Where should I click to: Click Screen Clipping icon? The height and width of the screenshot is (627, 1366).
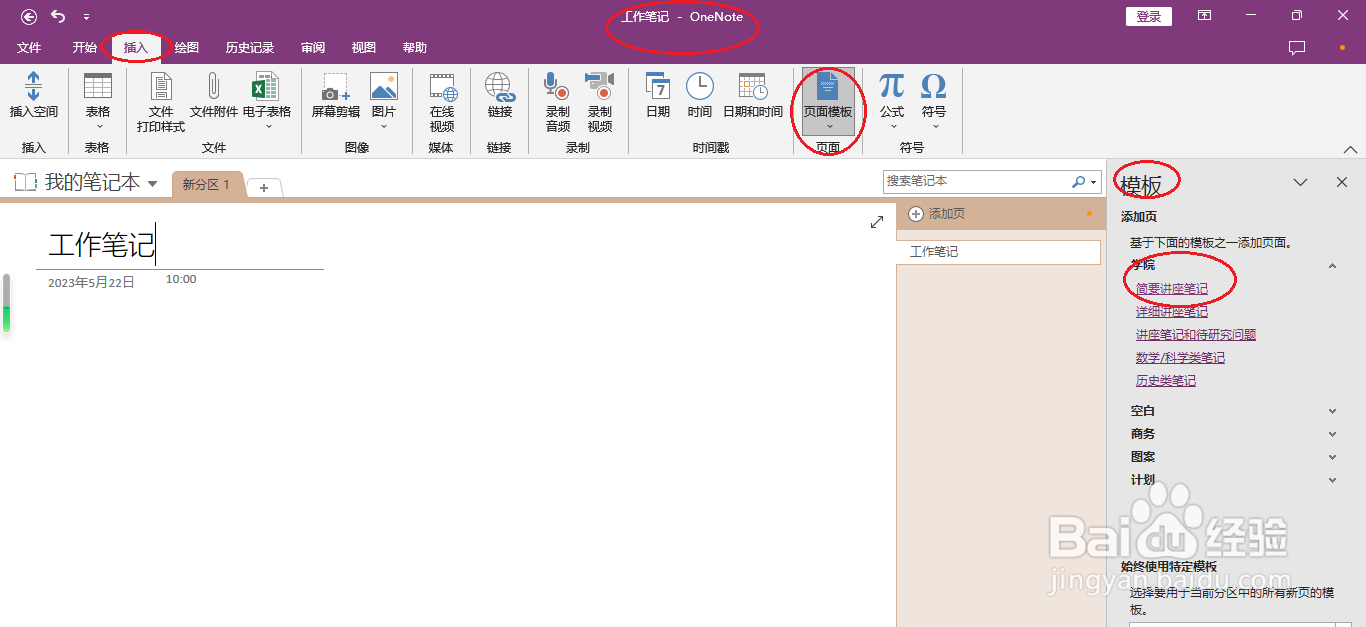pyautogui.click(x=336, y=87)
